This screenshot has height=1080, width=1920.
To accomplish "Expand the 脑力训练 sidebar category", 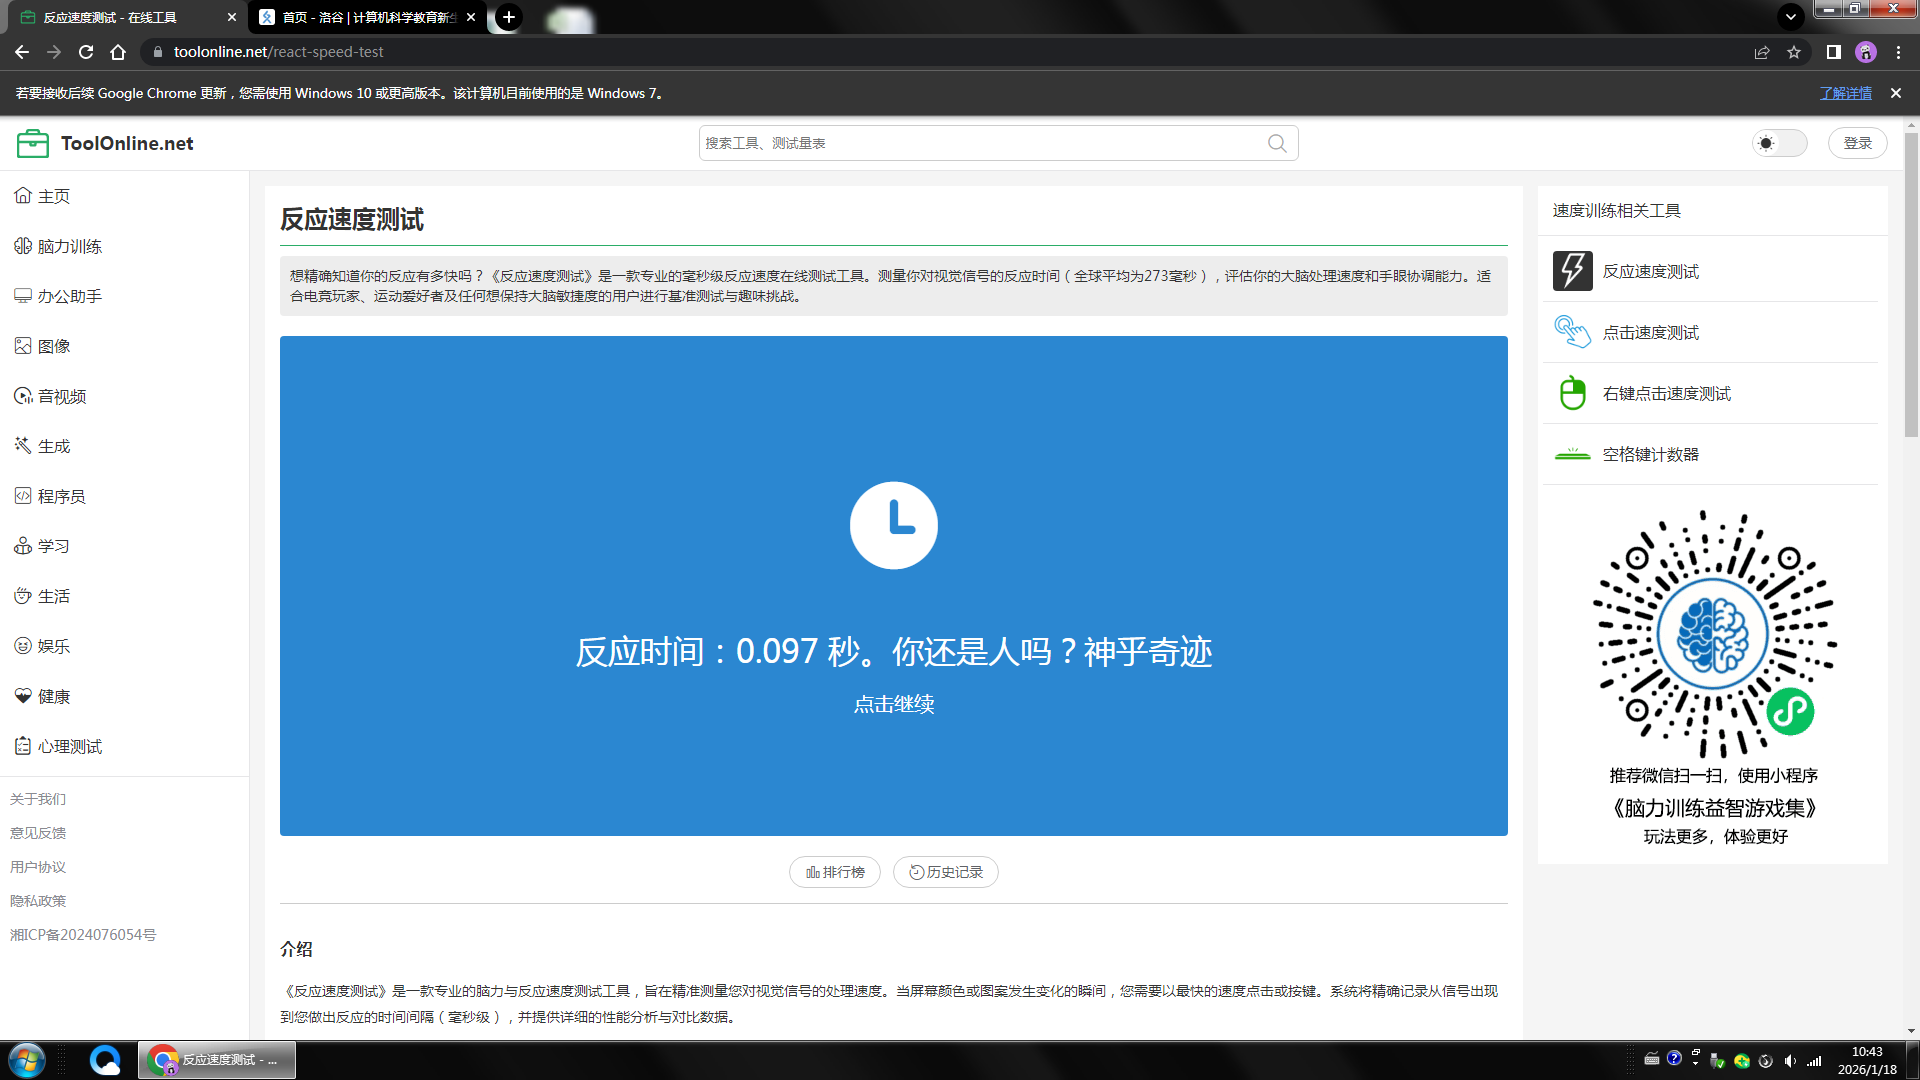I will pos(69,246).
